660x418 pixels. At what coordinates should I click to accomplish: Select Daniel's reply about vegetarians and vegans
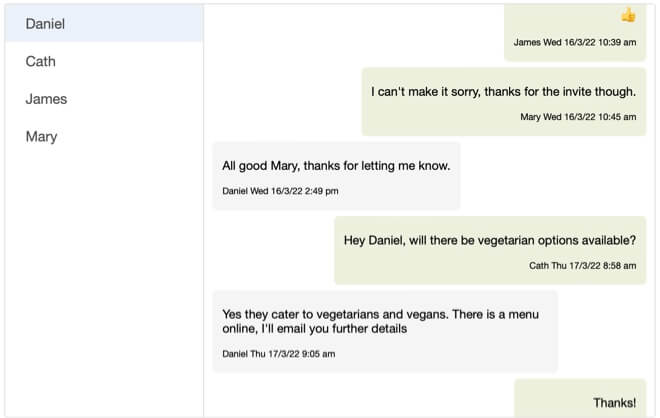tap(385, 332)
